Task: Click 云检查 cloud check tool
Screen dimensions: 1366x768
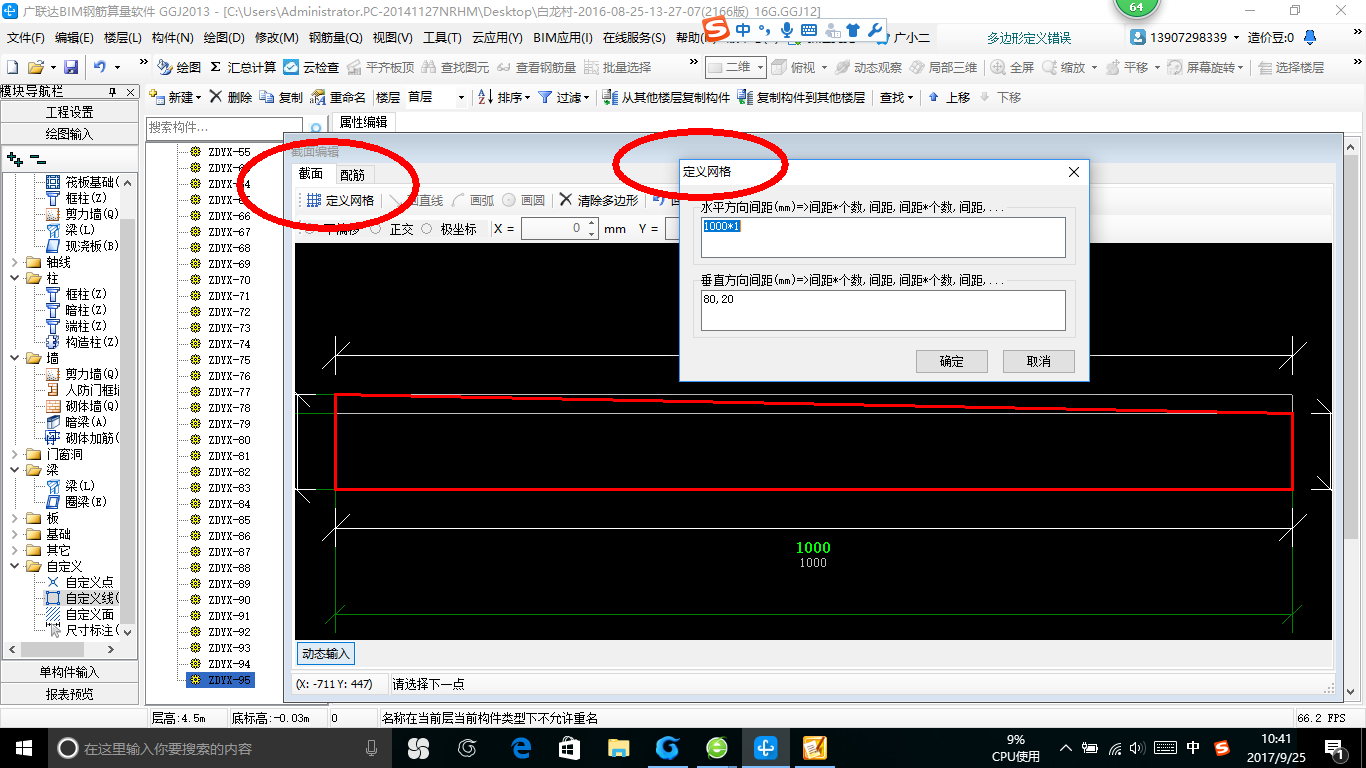Action: click(x=311, y=67)
